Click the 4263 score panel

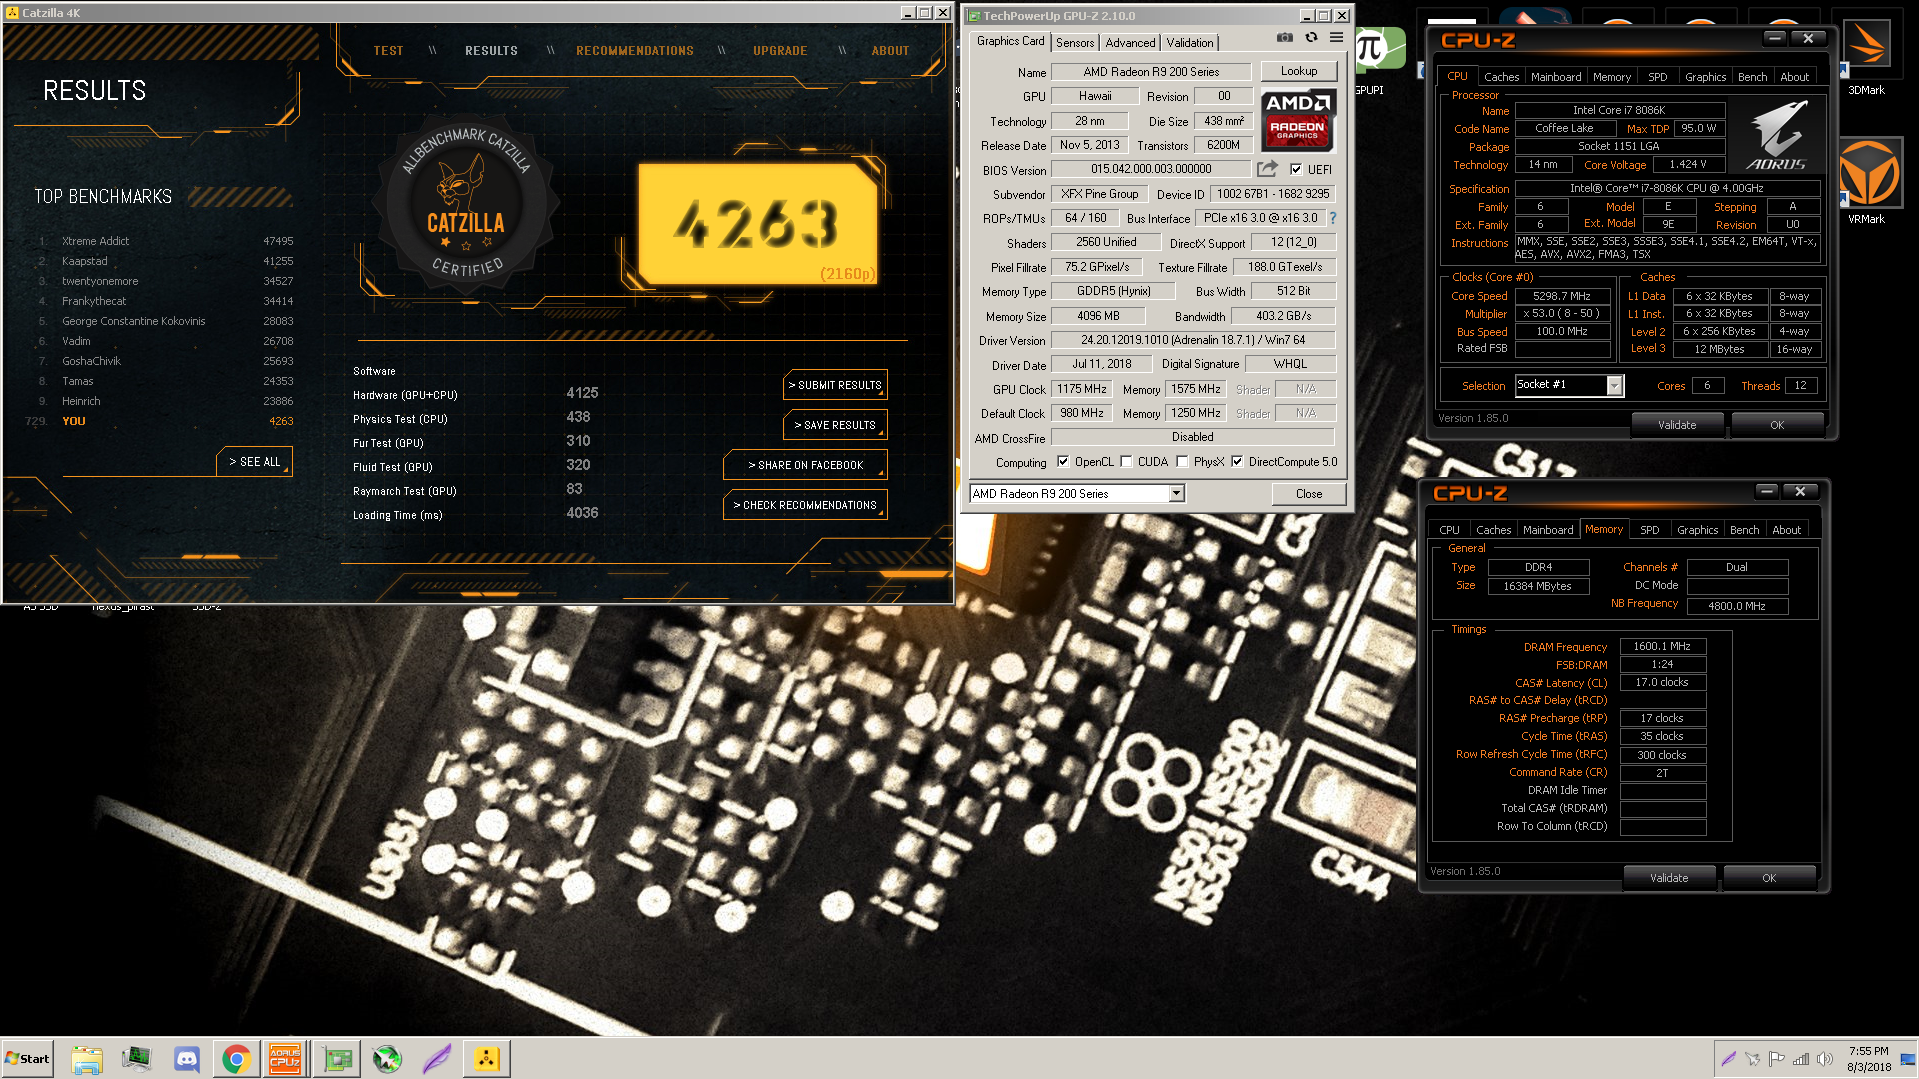(x=758, y=224)
